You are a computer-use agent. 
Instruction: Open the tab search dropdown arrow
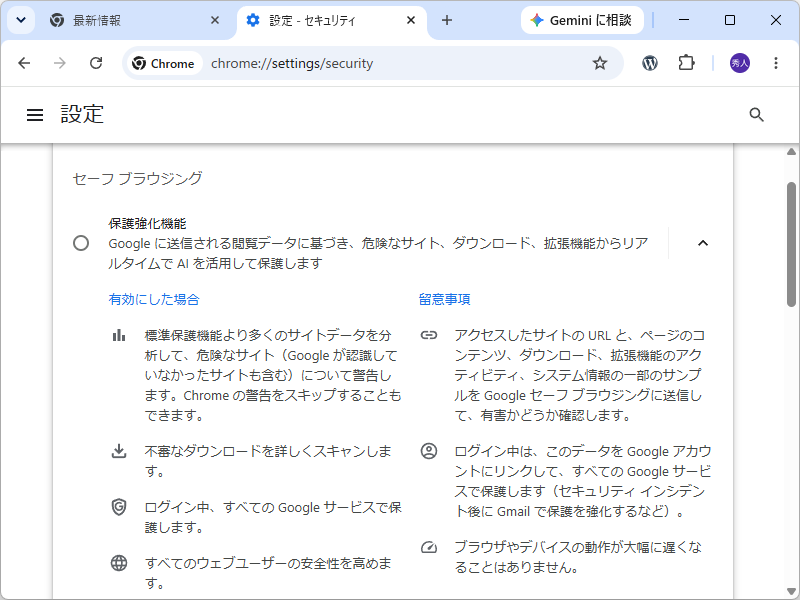21,20
